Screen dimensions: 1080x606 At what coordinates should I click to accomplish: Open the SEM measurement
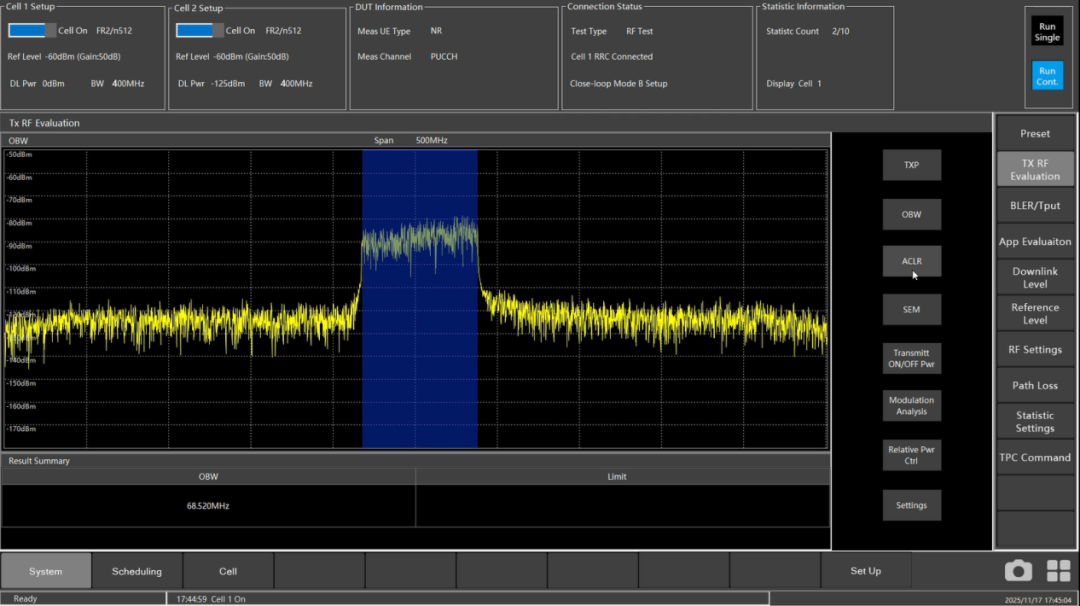tap(911, 309)
